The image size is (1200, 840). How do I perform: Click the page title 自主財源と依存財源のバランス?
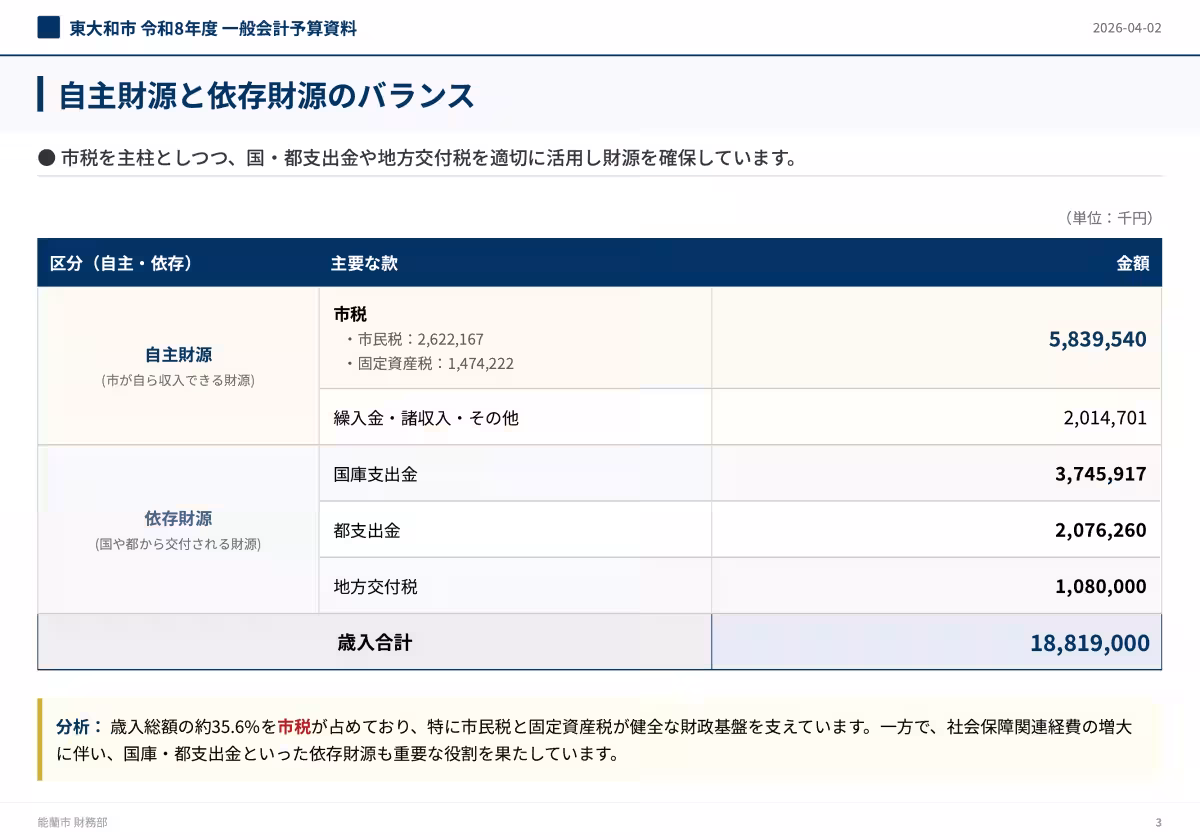point(266,96)
